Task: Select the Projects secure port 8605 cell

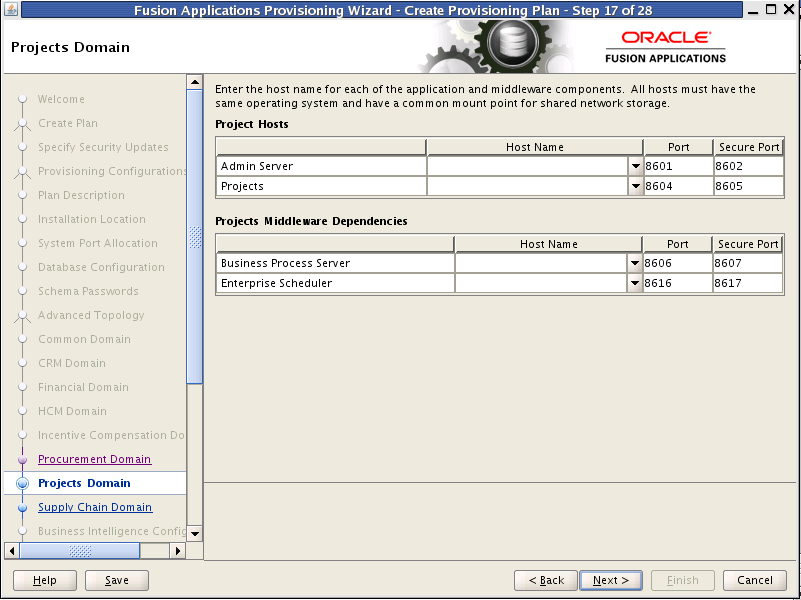Action: pyautogui.click(x=748, y=186)
